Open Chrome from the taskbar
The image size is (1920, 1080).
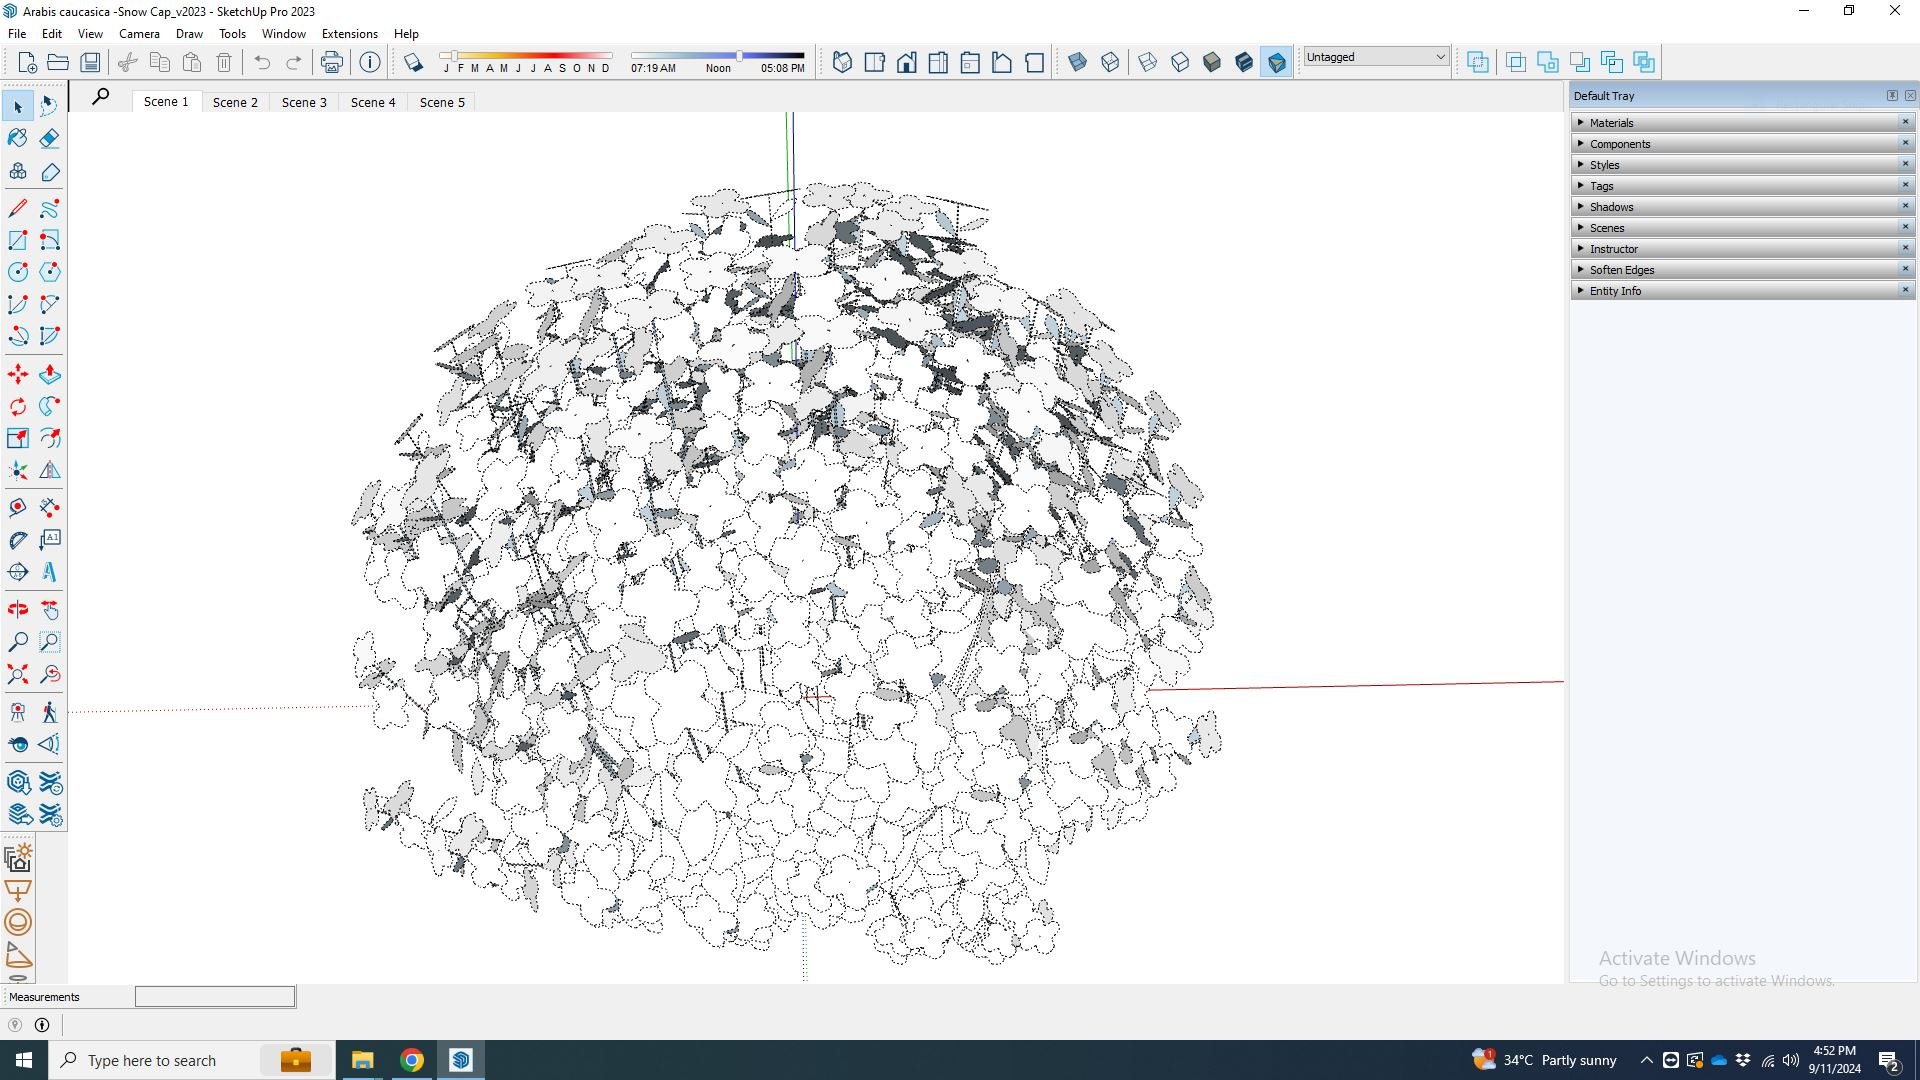click(412, 1060)
